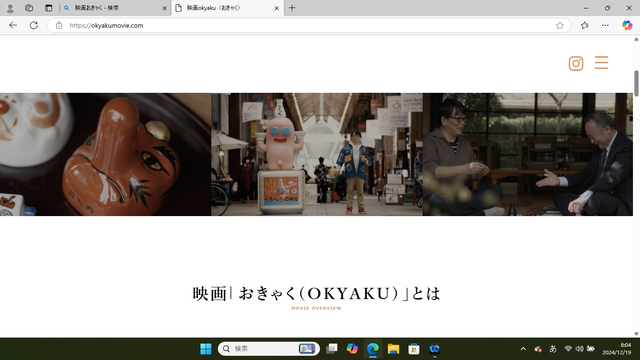Screen dimensions: 640x360
Task: Open the tray security notification icon
Action: click(x=538, y=349)
